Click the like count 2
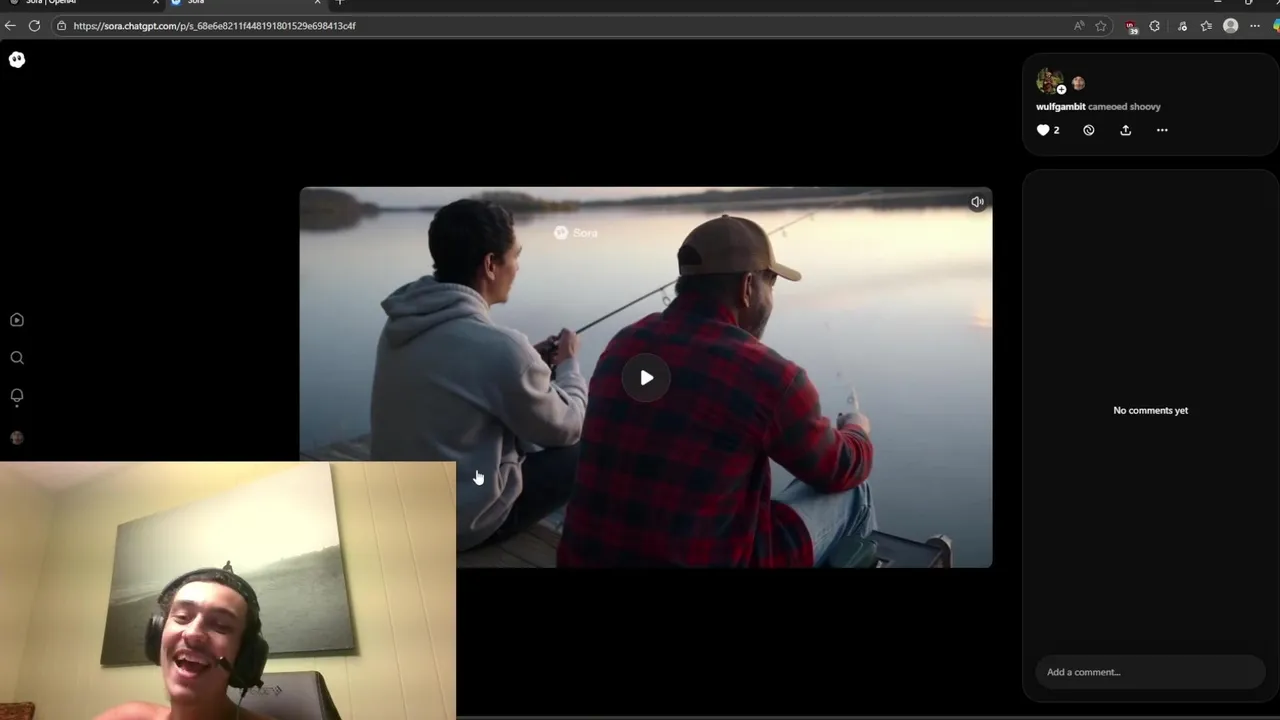The image size is (1280, 720). point(1056,130)
